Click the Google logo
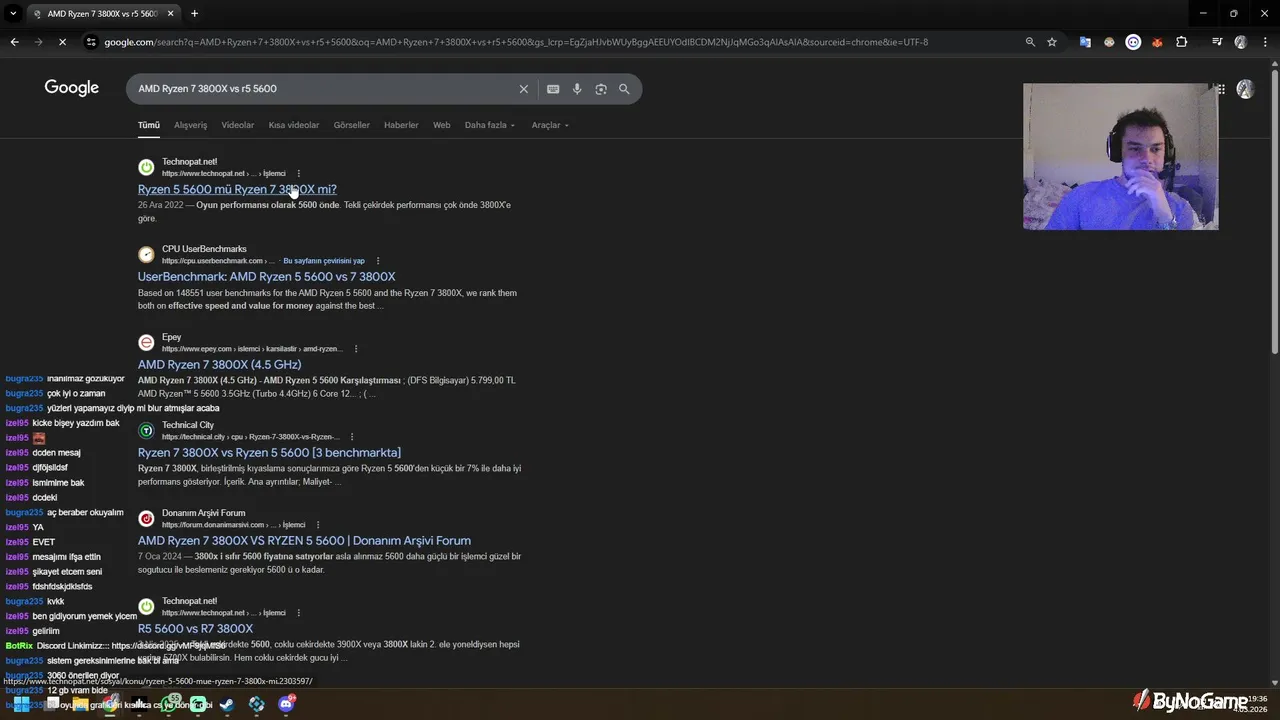 pos(72,88)
